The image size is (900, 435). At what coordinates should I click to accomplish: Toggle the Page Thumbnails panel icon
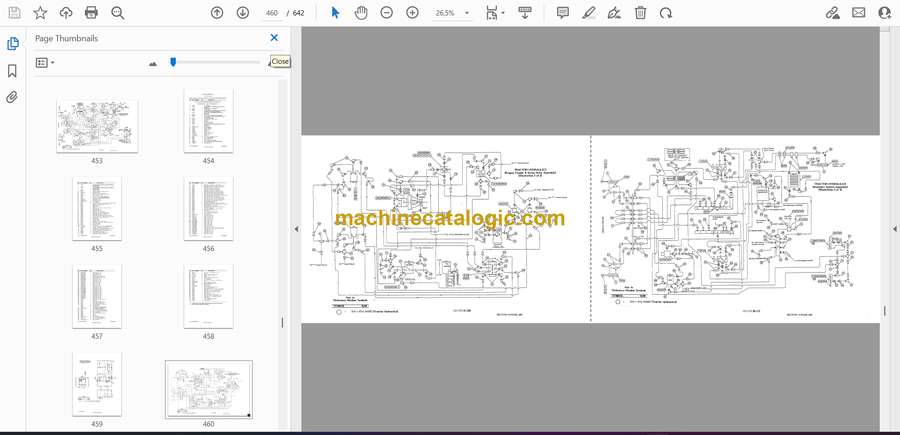pos(12,44)
